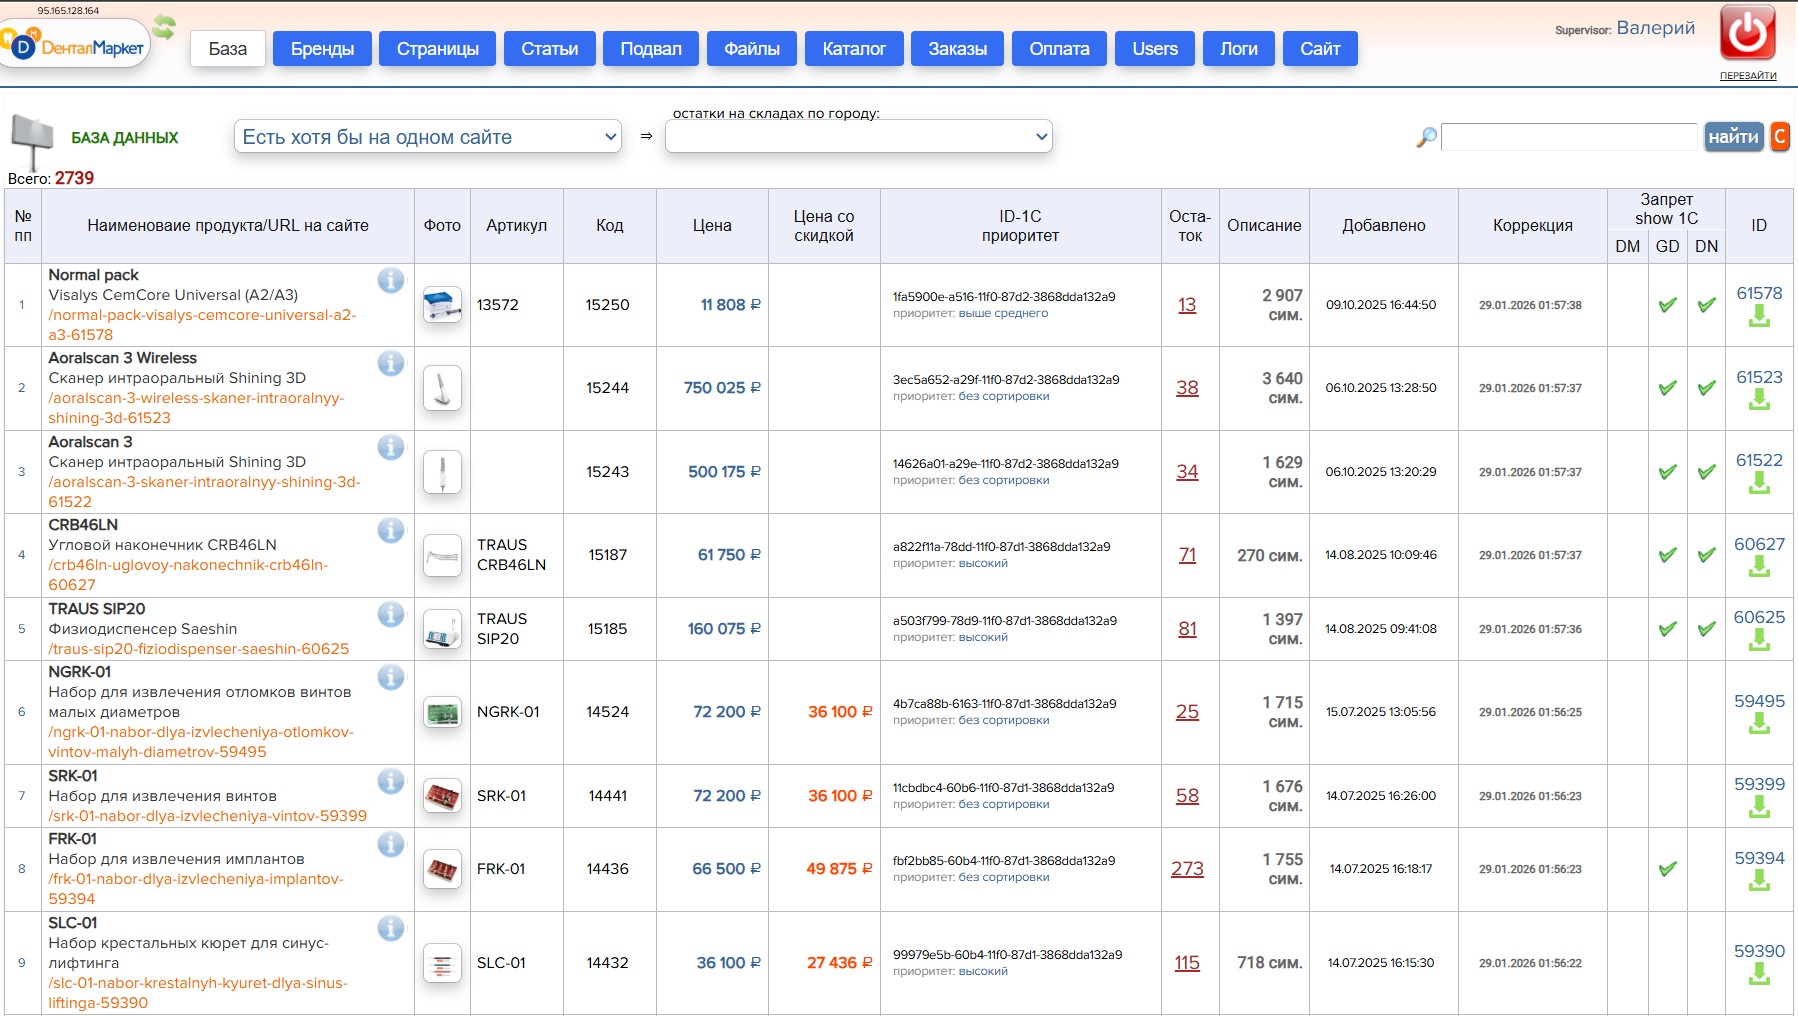Open the TRAUS SIP20 product photo thumbnail
This screenshot has height=1016, width=1798.
coord(442,629)
